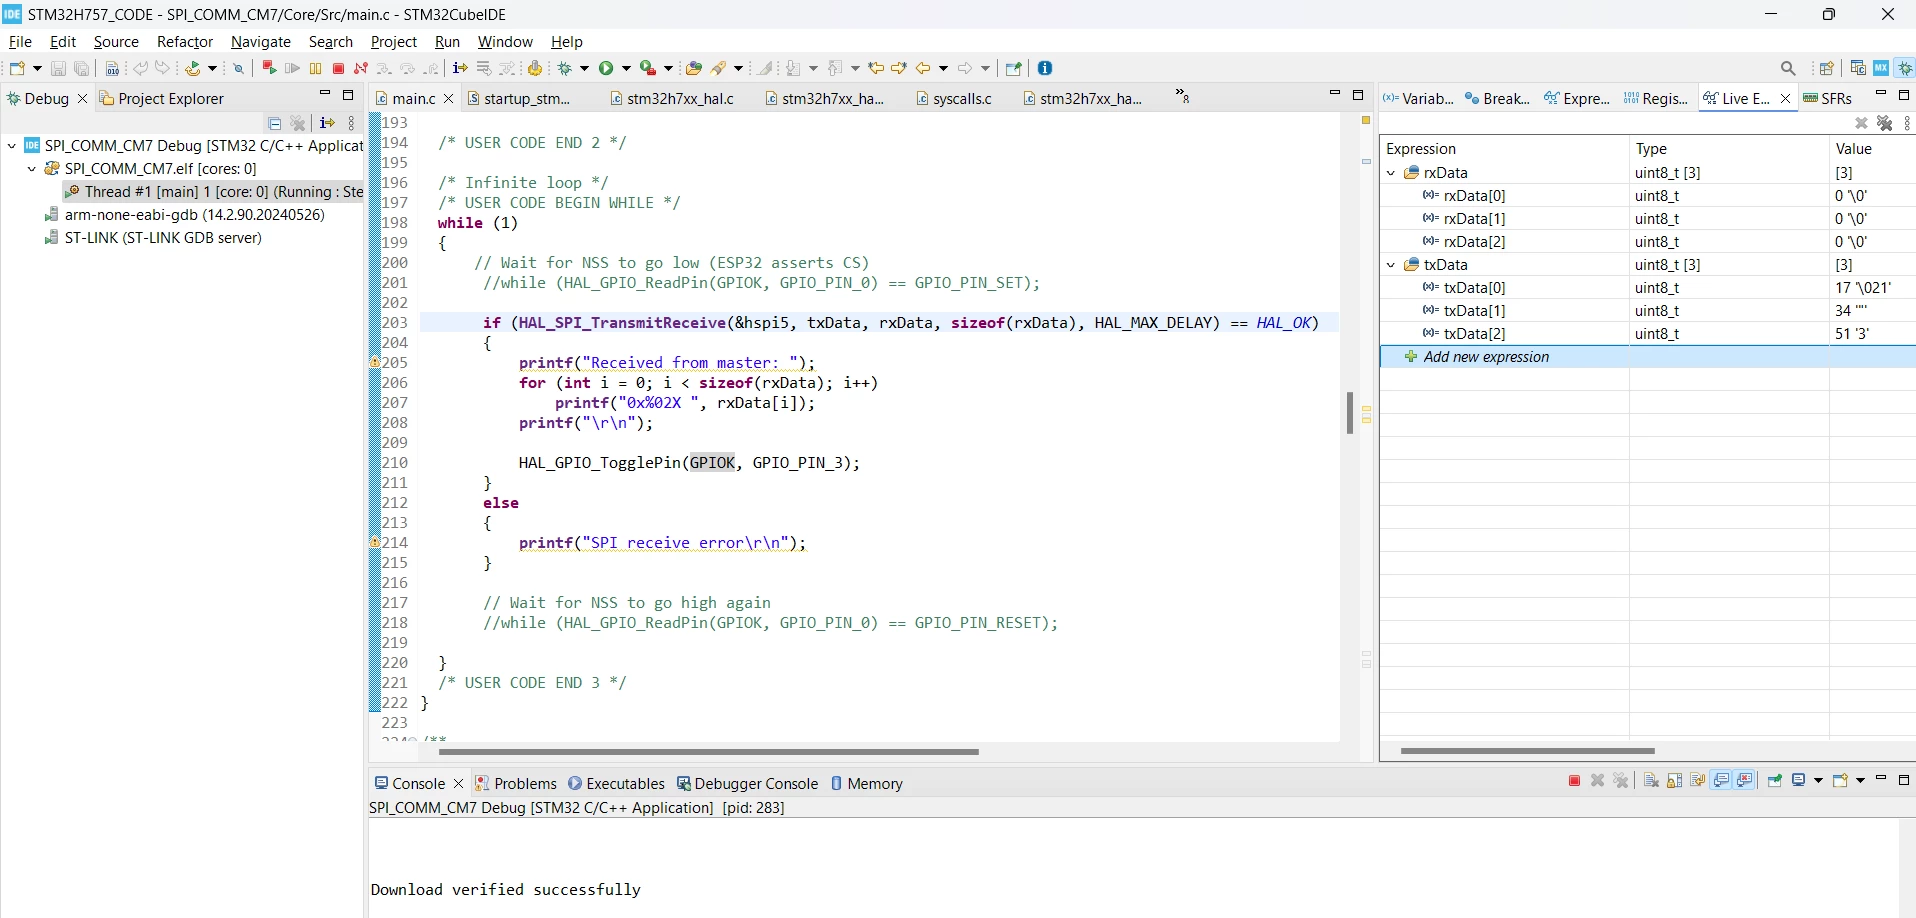The image size is (1916, 918).
Task: Collapse the SPI_COMM_CM7.elf node
Action: [x=32, y=169]
